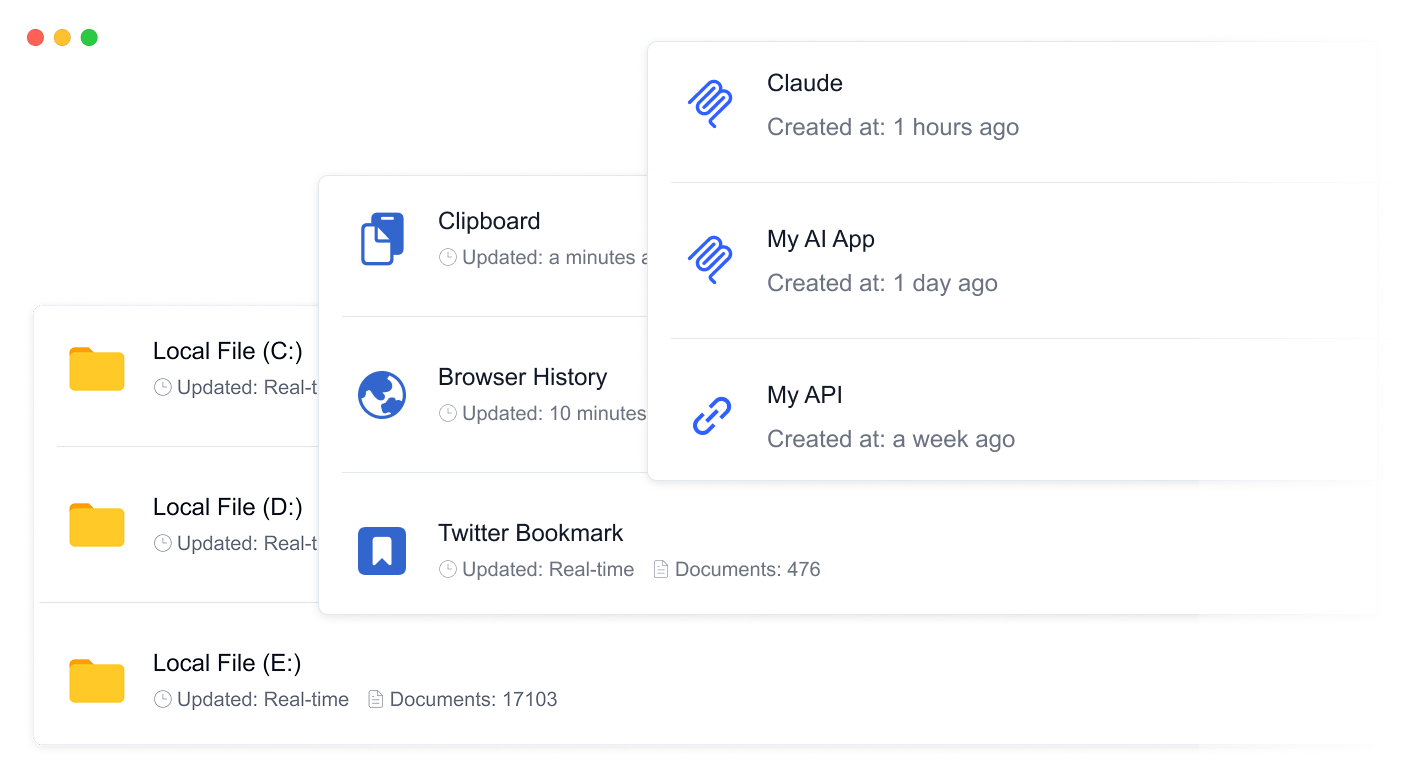Open the Local File (E:) folder icon

[97, 681]
